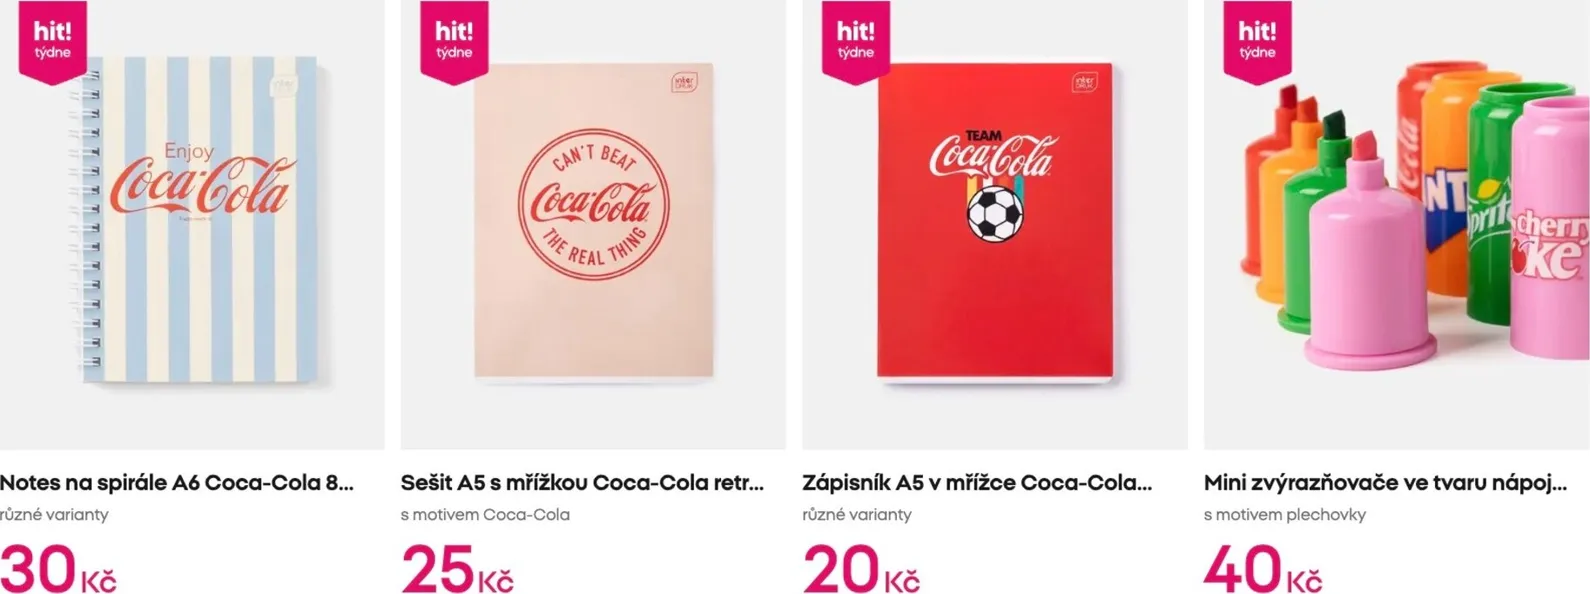This screenshot has height=594, width=1590.
Task: Click the 30 Kč price
Action: click(x=58, y=569)
